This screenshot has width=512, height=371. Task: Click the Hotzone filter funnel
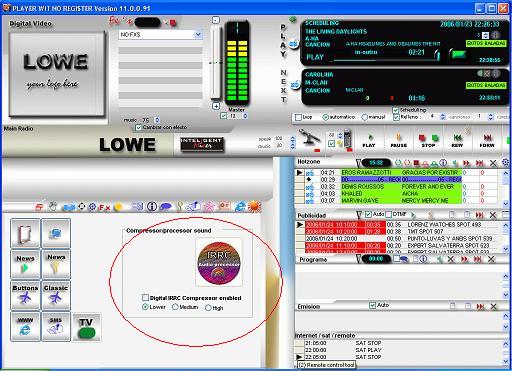pos(358,163)
